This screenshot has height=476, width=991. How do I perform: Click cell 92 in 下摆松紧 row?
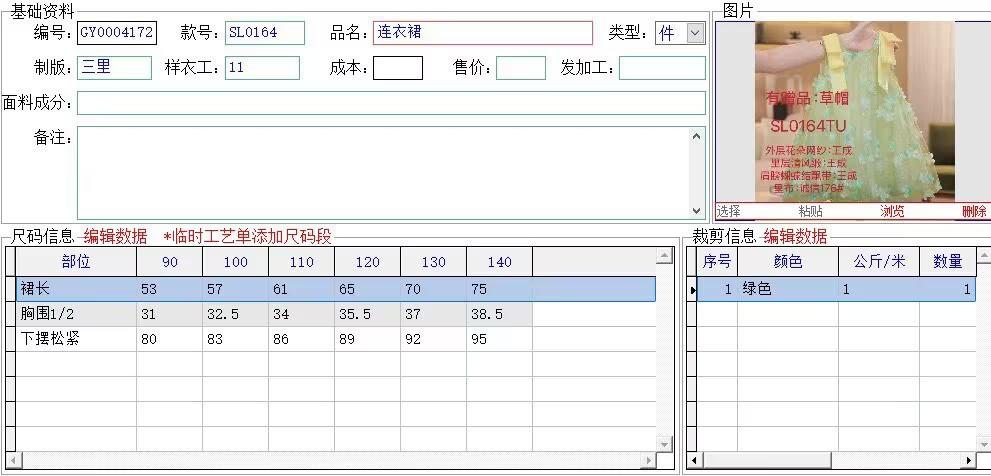point(434,339)
